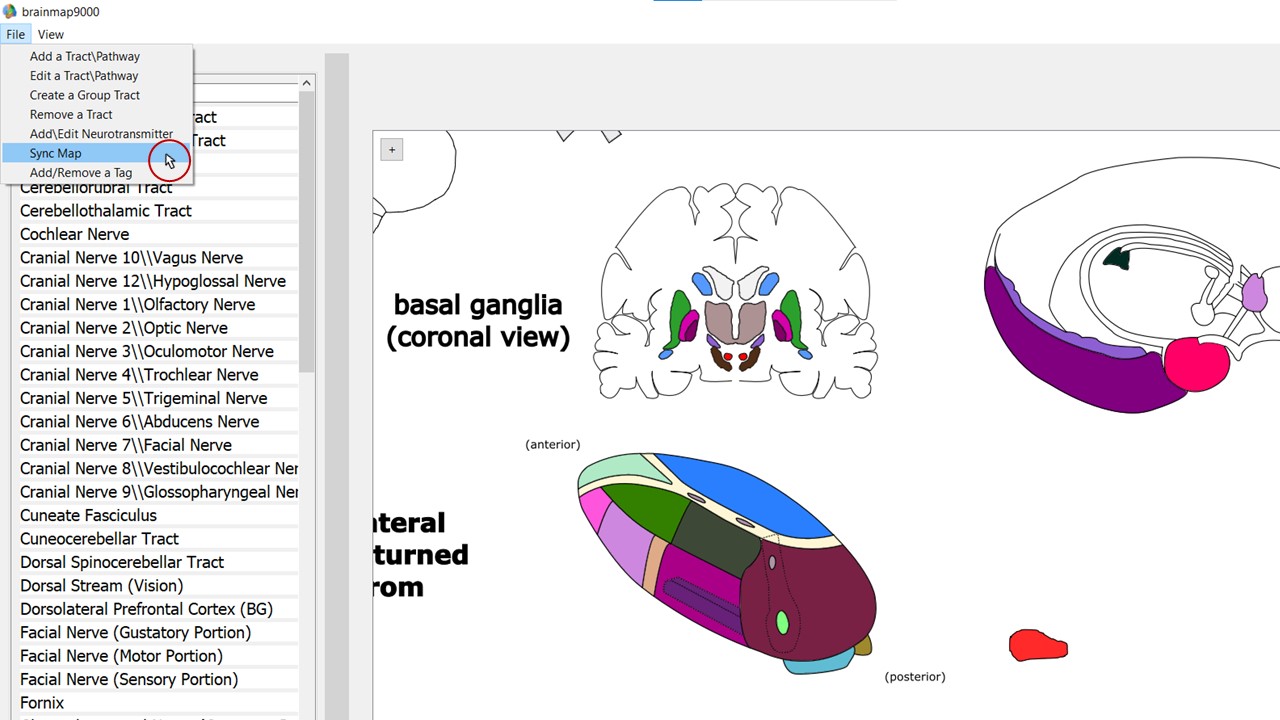Click Sync Map in File menu
Screen dimensions: 1280x720
56,153
